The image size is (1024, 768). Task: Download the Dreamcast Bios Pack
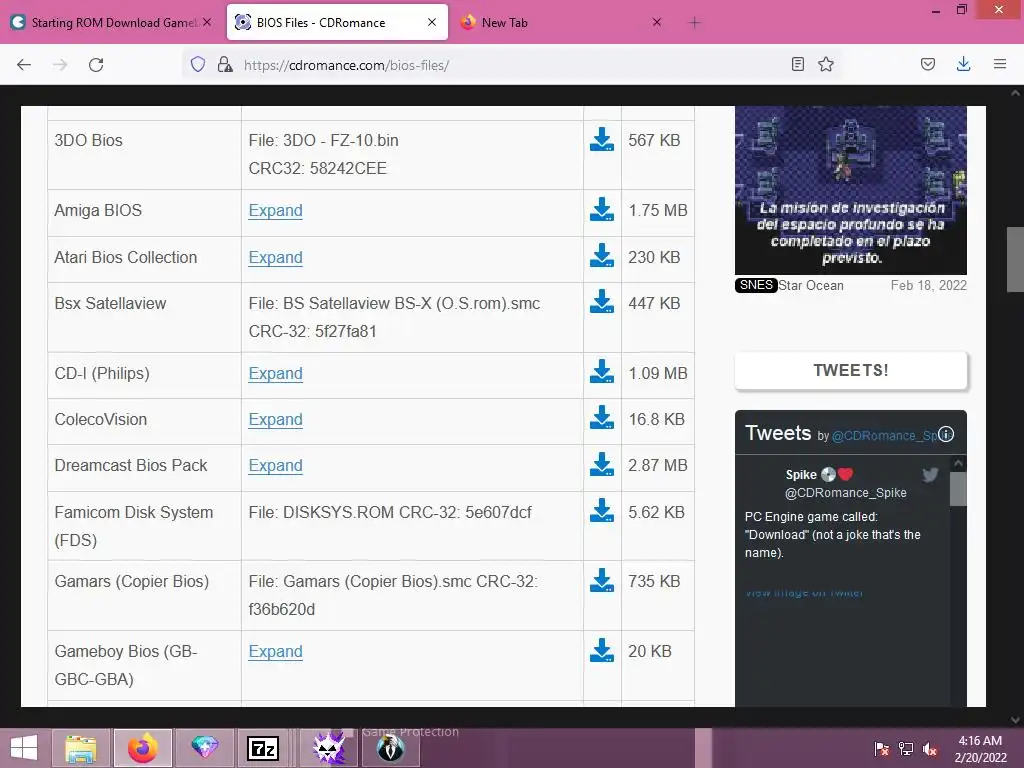[x=601, y=464]
